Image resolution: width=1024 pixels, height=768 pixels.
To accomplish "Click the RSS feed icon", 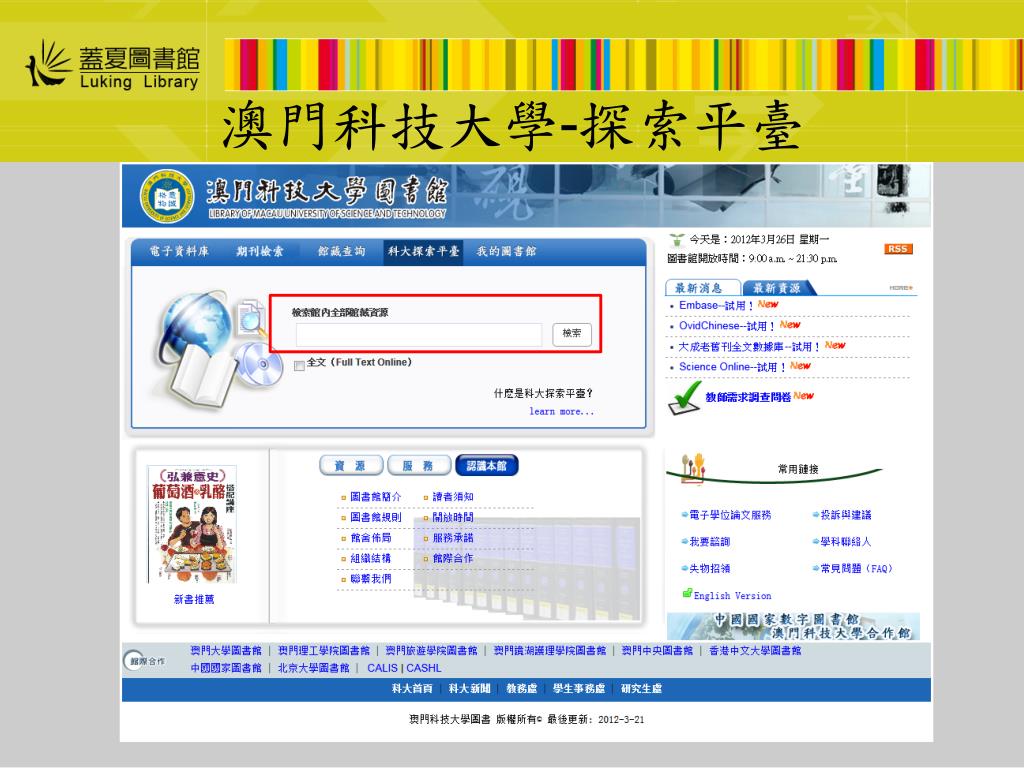I will pyautogui.click(x=899, y=249).
